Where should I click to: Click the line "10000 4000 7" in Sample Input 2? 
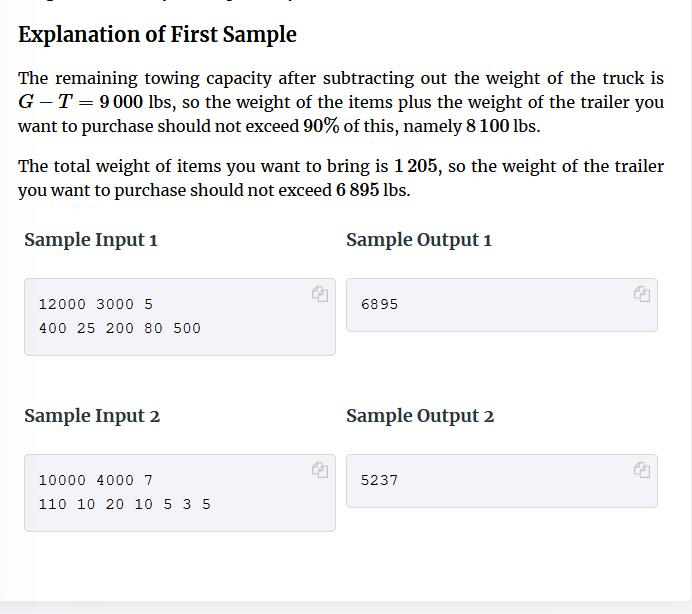96,480
